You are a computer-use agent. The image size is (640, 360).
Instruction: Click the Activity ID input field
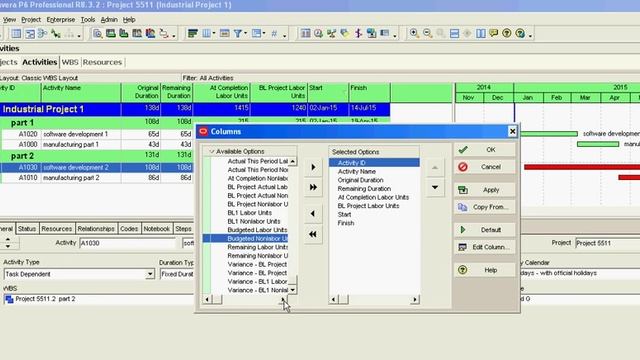click(127, 243)
